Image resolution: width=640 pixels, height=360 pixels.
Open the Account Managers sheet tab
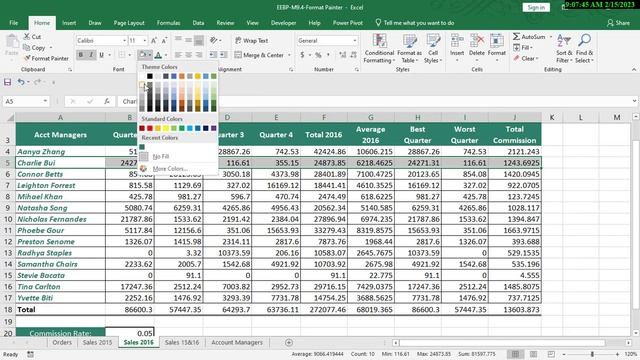(237, 342)
